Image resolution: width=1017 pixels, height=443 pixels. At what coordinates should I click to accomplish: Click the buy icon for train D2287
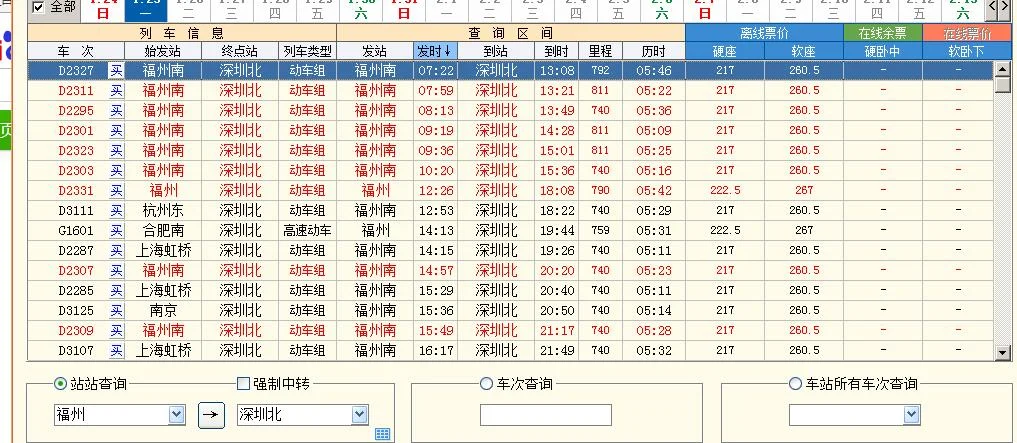pyautogui.click(x=116, y=250)
